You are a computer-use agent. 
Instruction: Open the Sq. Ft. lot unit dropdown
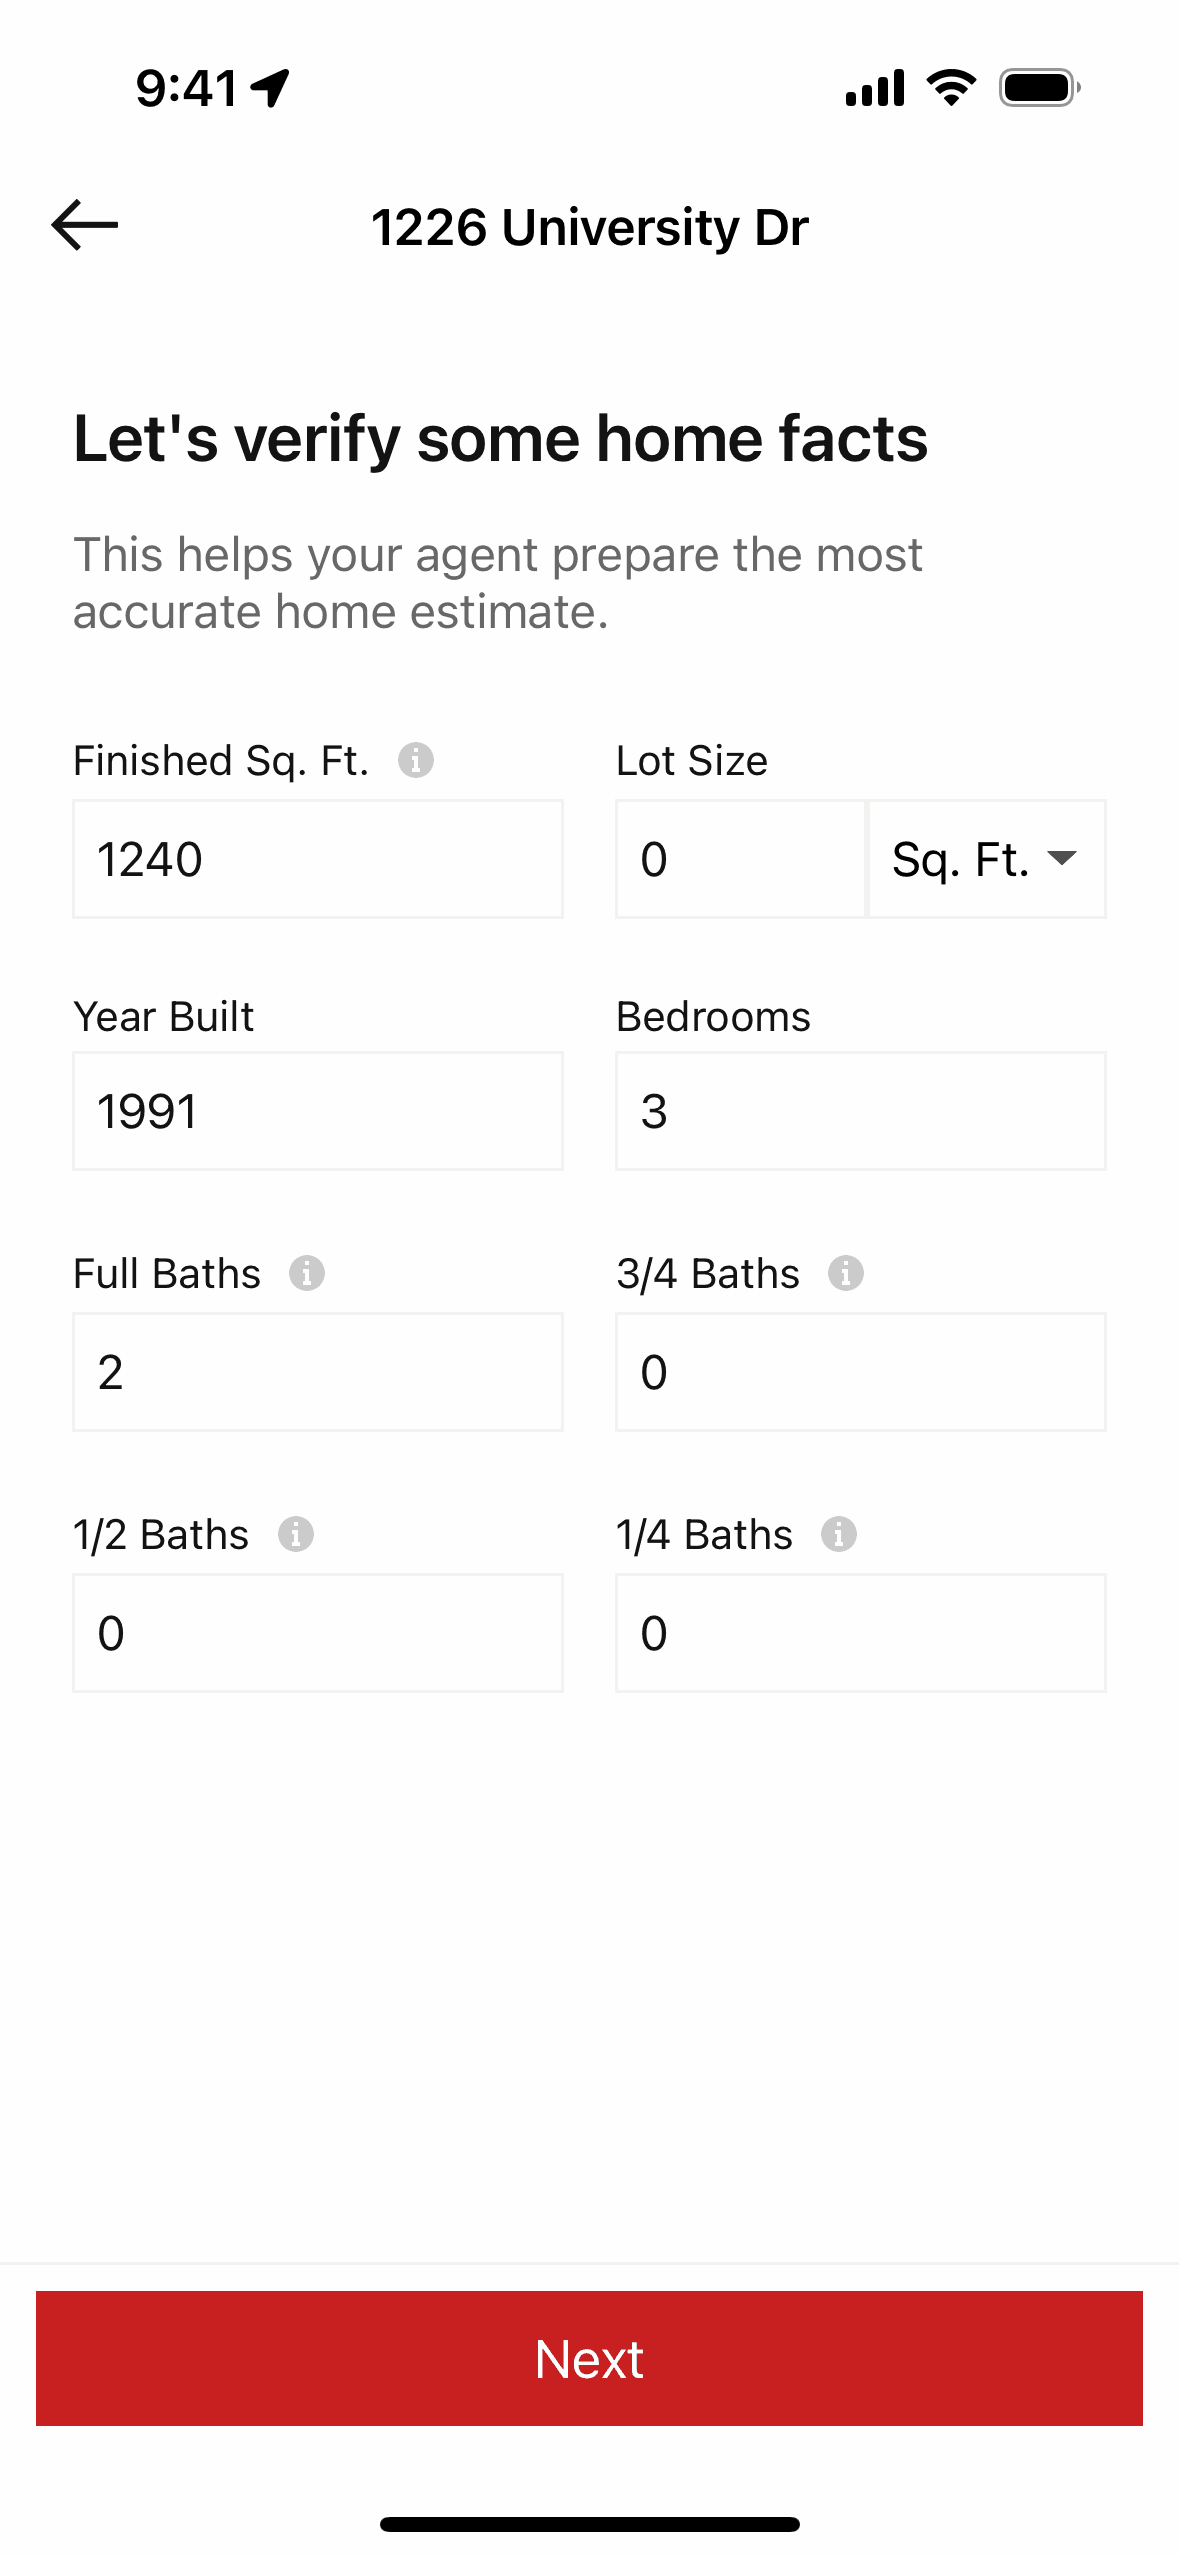point(987,859)
